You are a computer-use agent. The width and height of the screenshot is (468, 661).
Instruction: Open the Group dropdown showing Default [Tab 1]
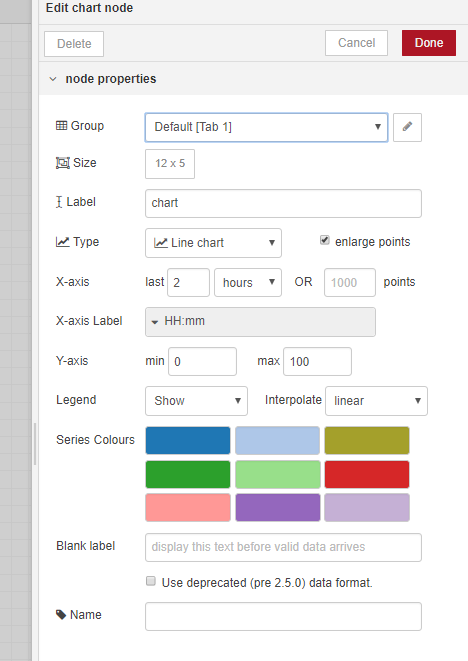[x=266, y=127]
